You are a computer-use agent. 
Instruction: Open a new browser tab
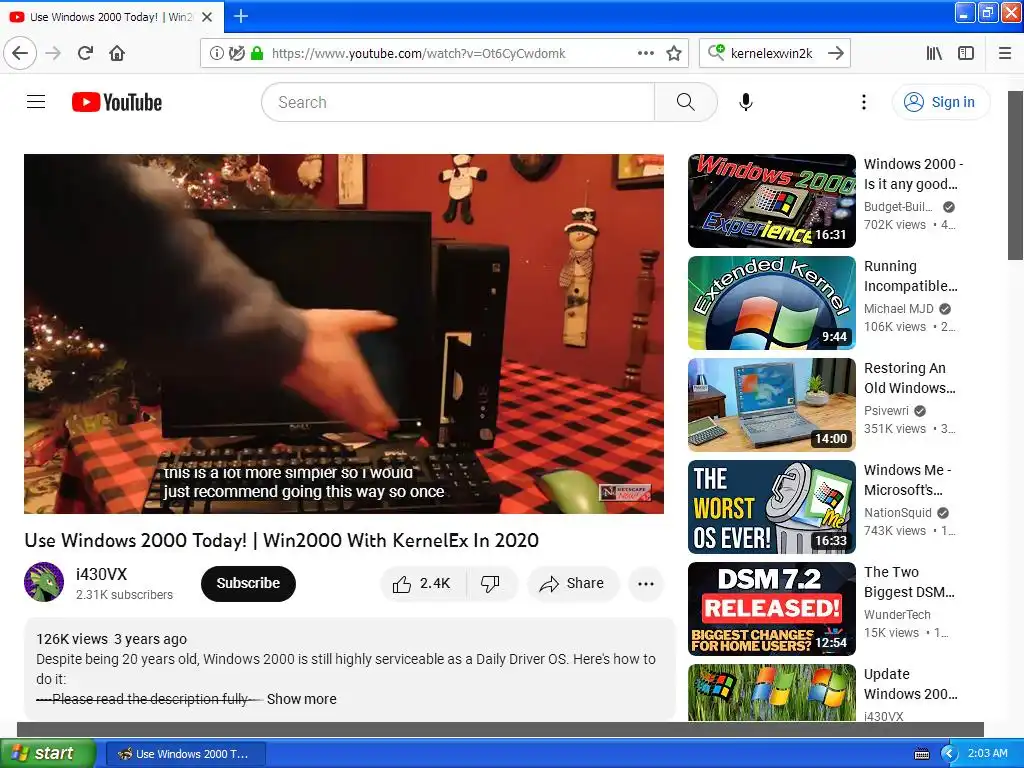[240, 16]
